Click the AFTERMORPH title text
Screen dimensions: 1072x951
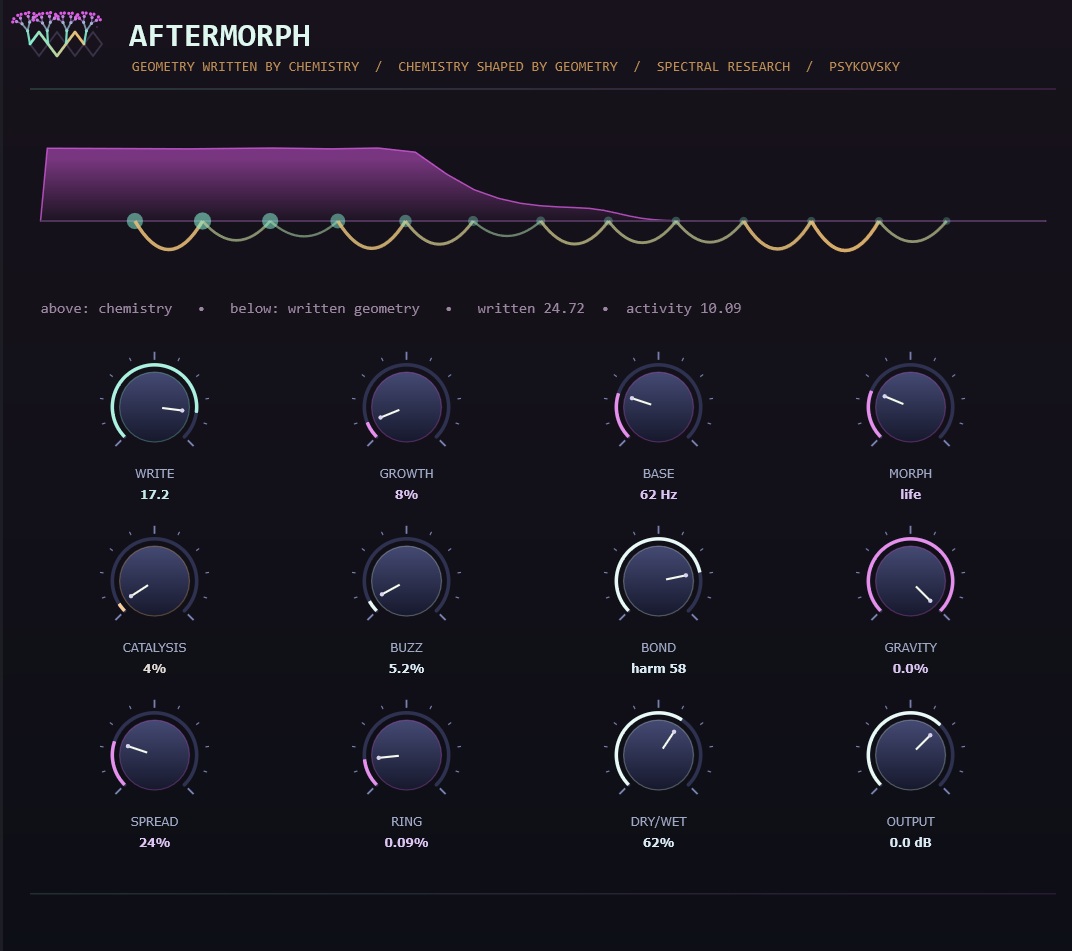point(219,36)
